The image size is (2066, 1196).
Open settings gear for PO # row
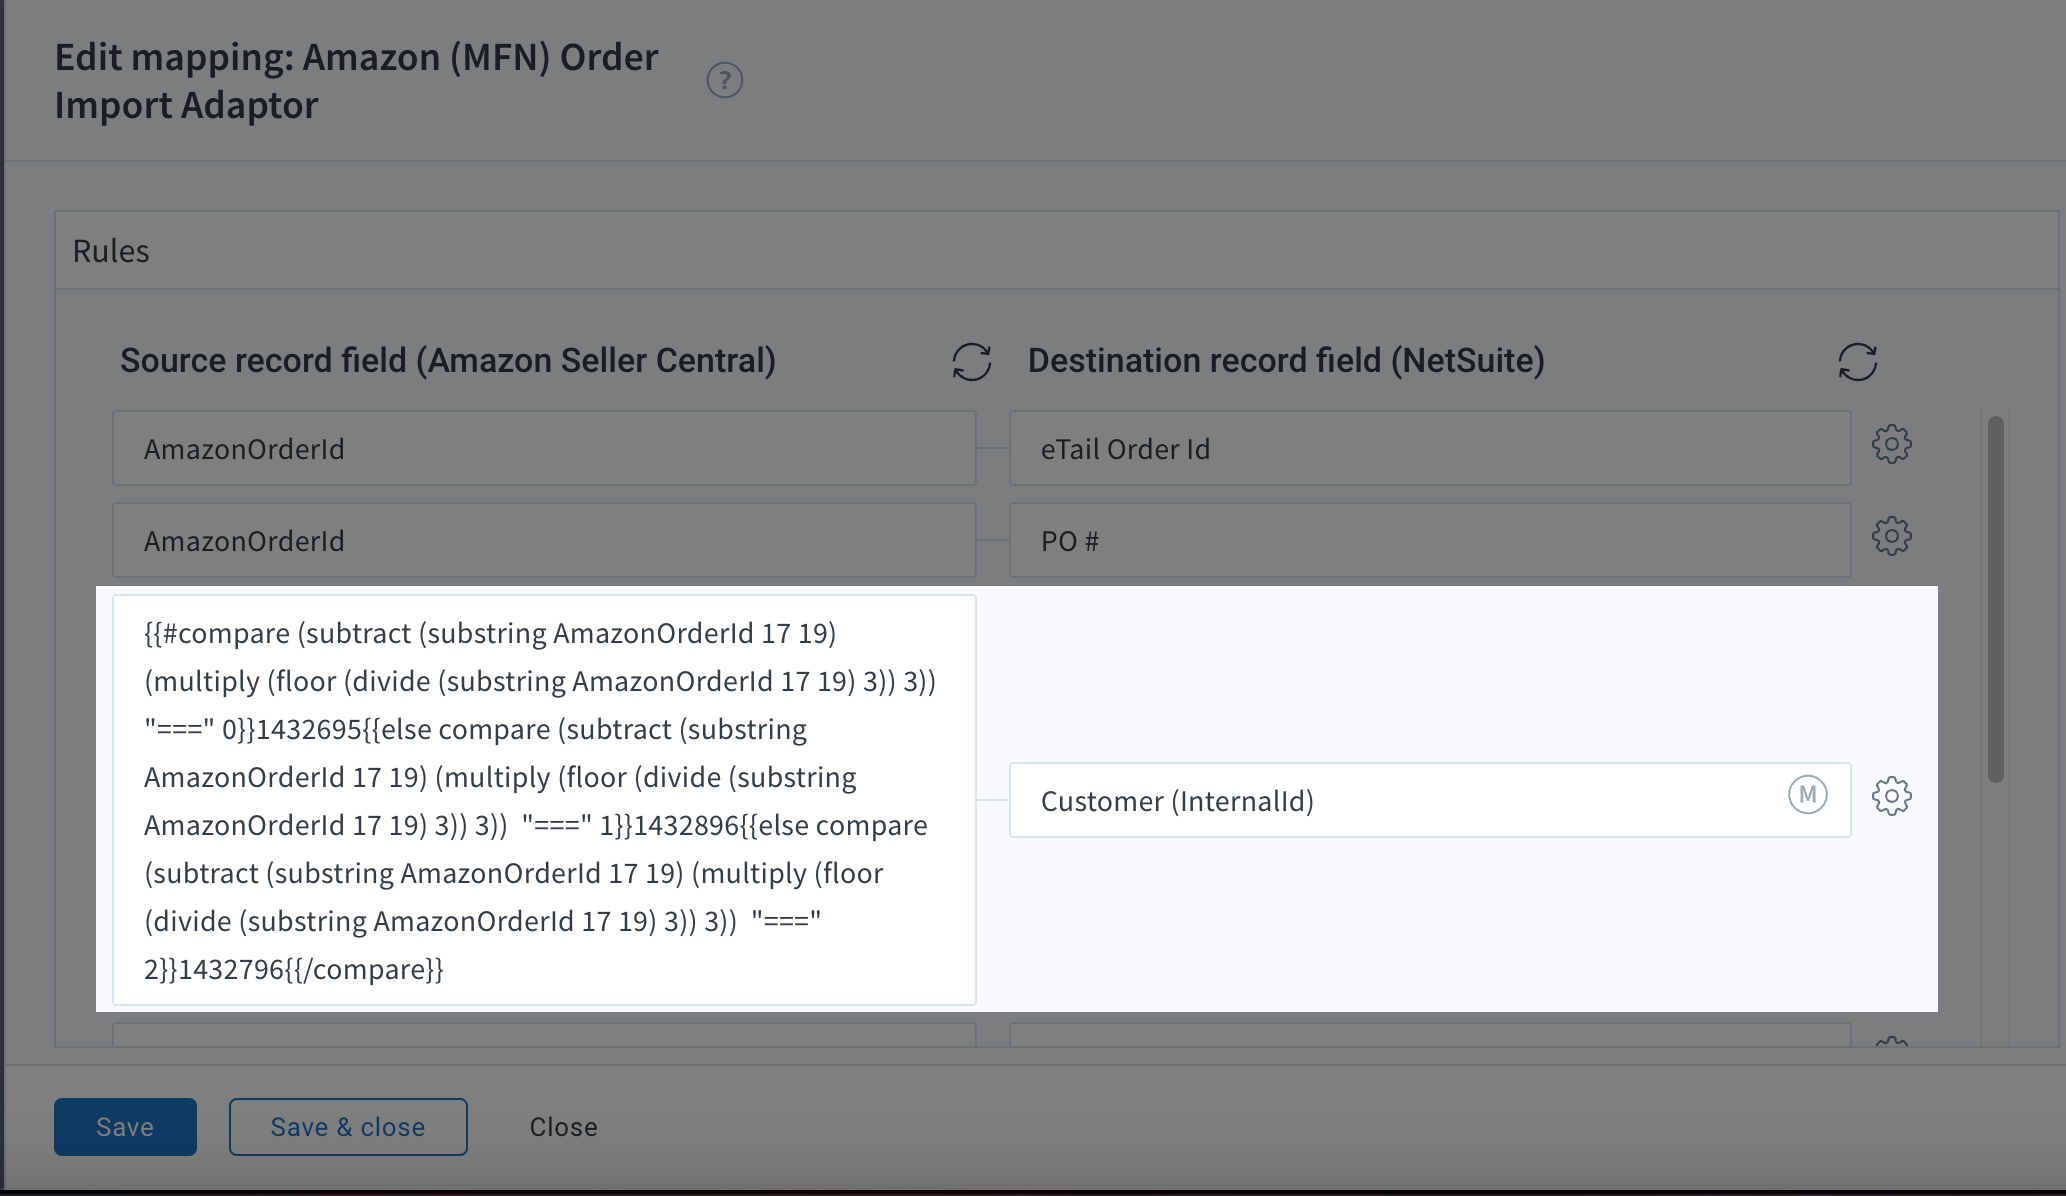coord(1891,536)
